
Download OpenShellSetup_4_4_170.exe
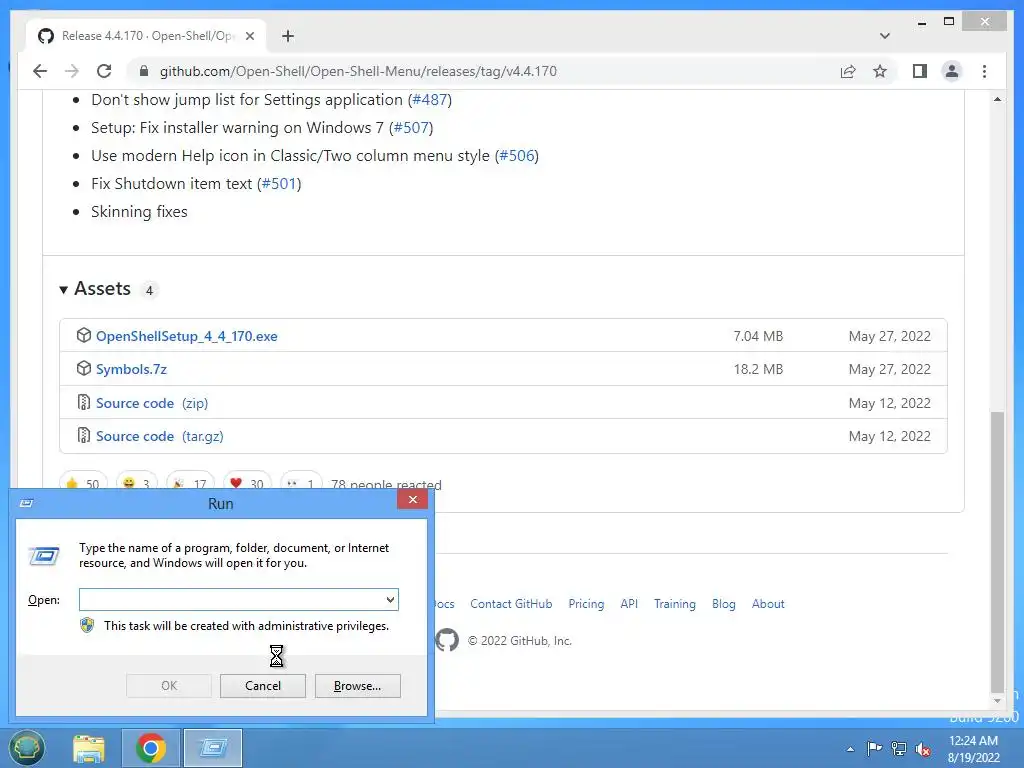(187, 336)
